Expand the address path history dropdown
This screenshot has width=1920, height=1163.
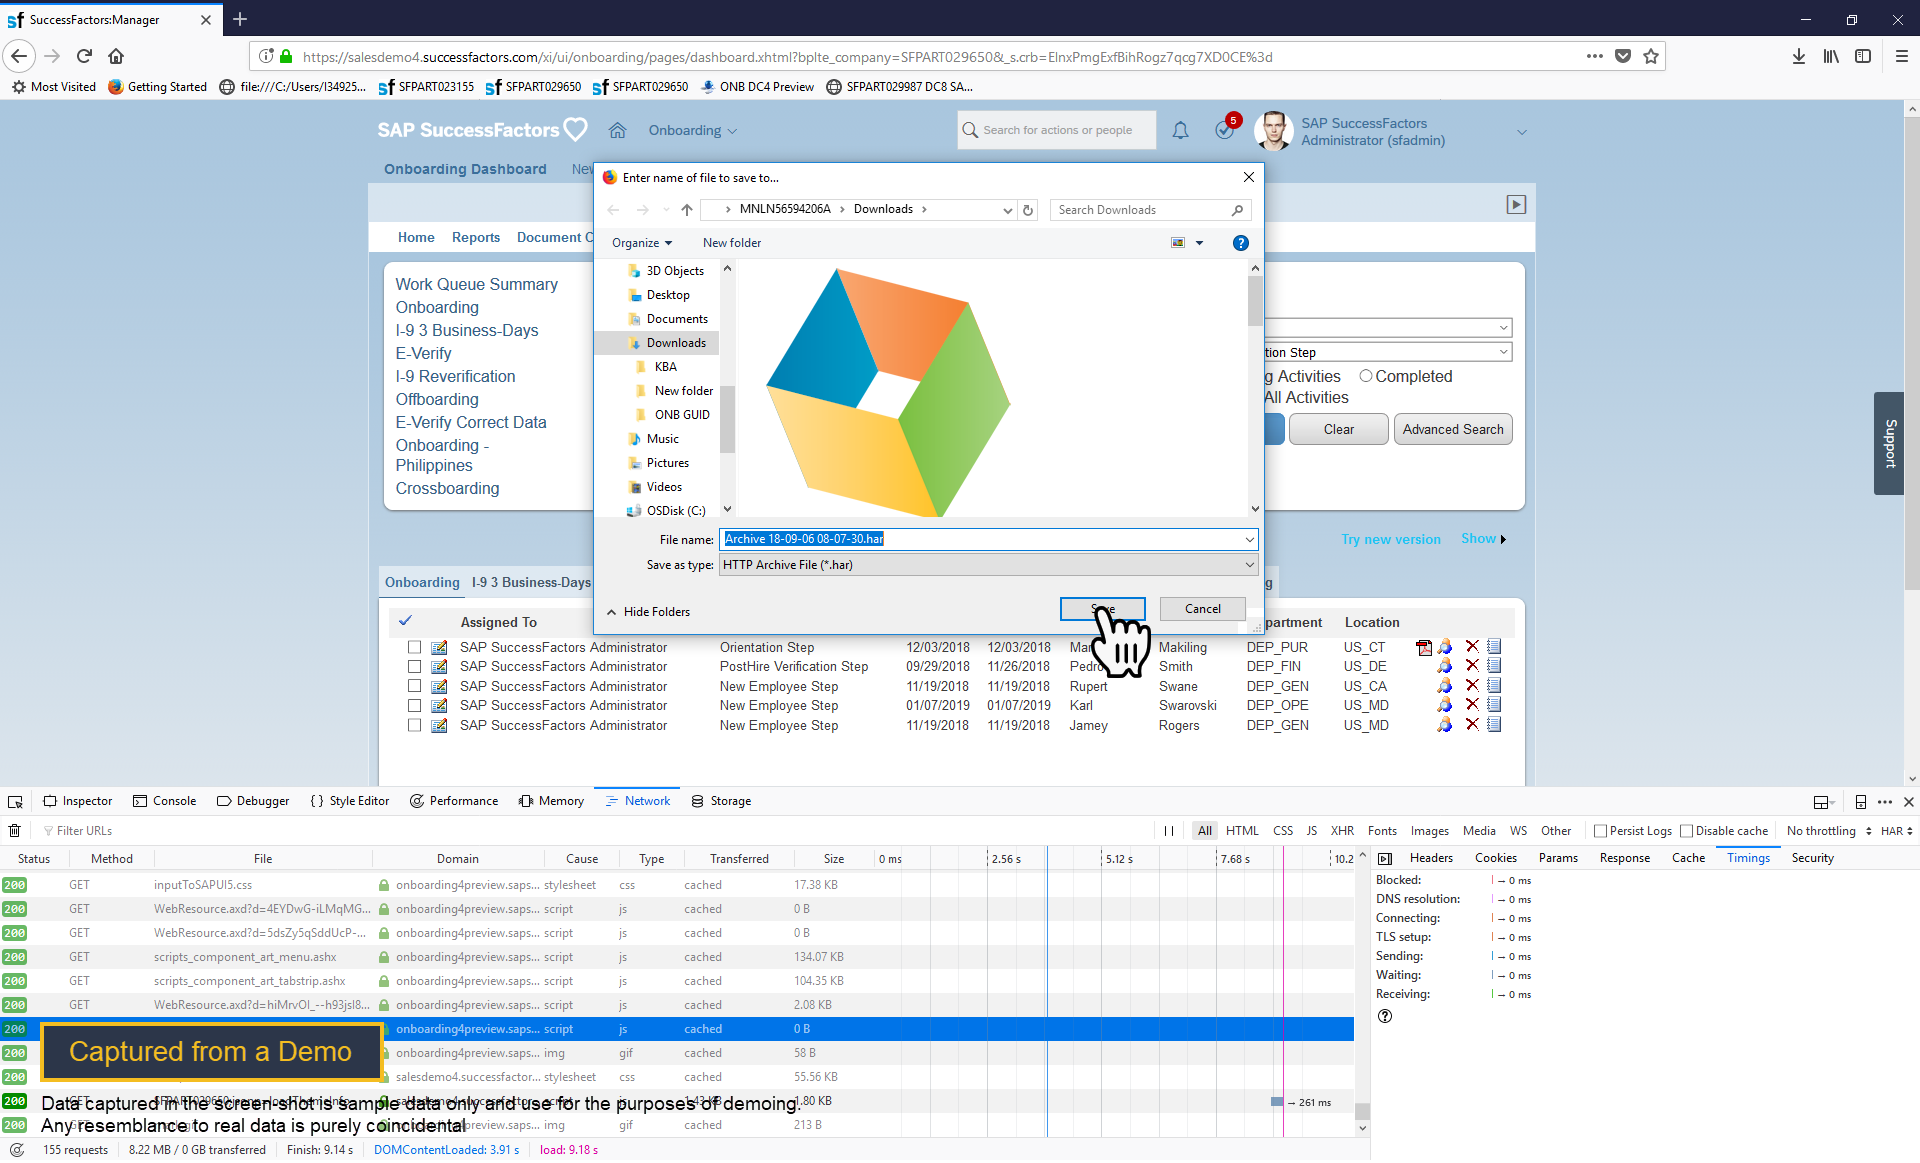tap(1007, 210)
